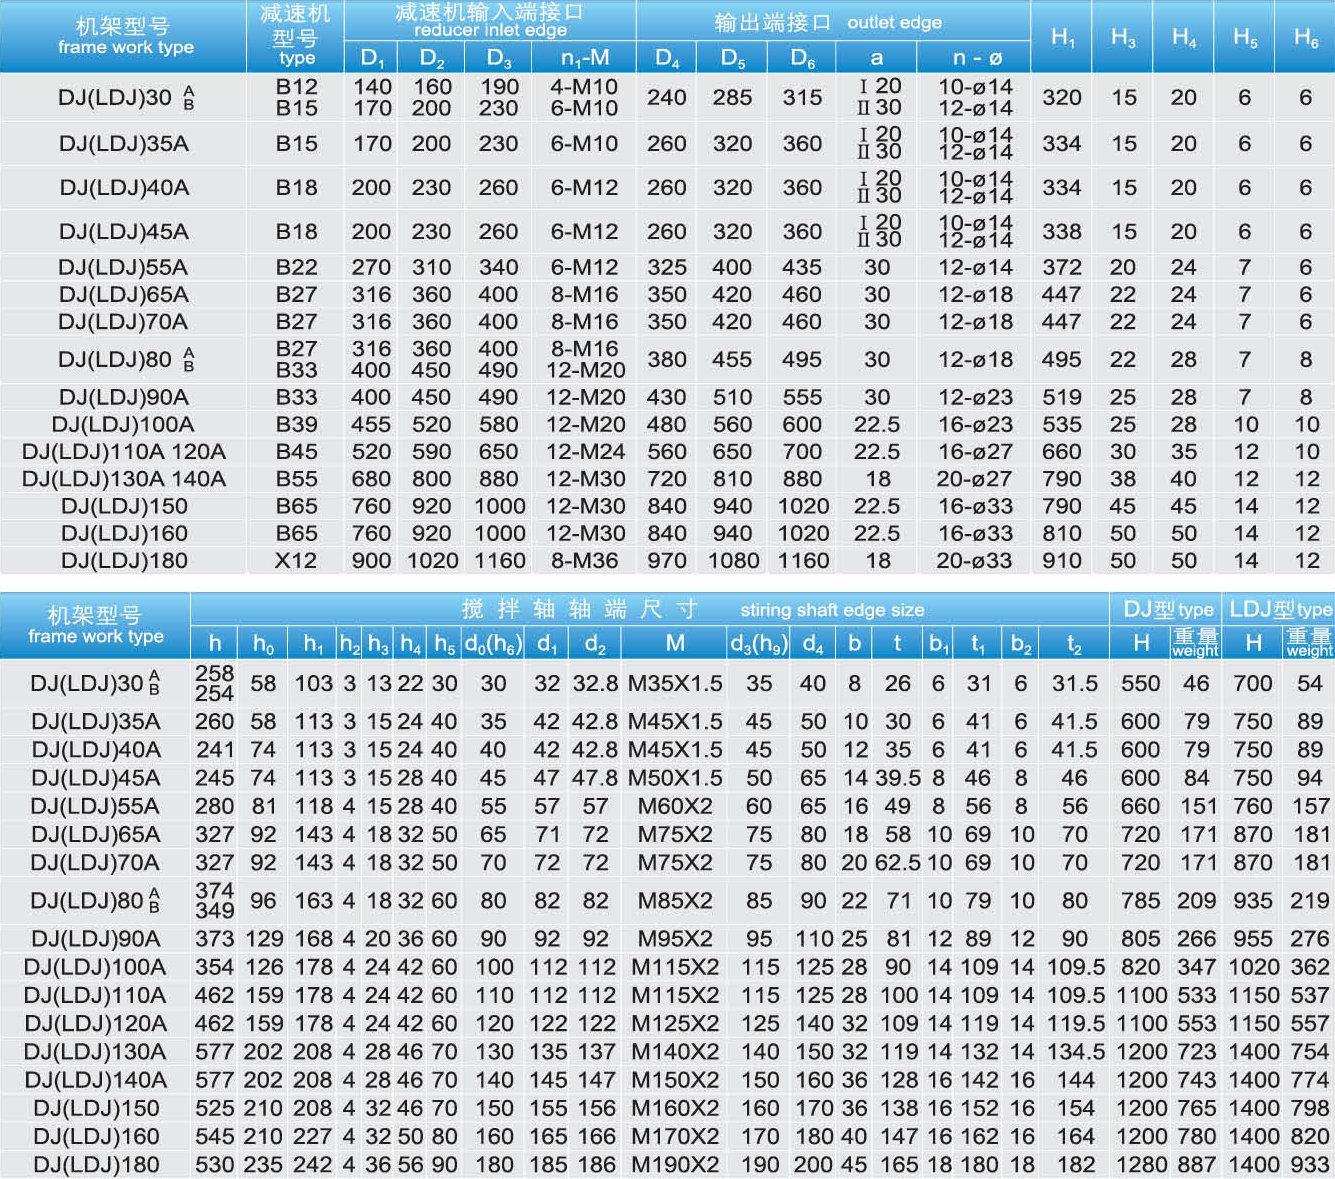Click the M60X2 thread size cell

675,807
